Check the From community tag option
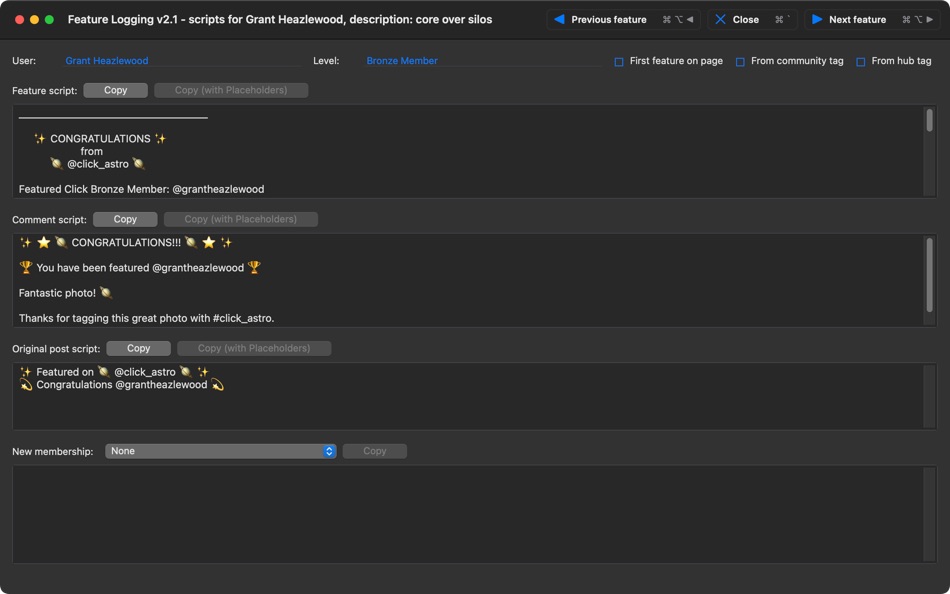The width and height of the screenshot is (950, 594). pos(741,60)
